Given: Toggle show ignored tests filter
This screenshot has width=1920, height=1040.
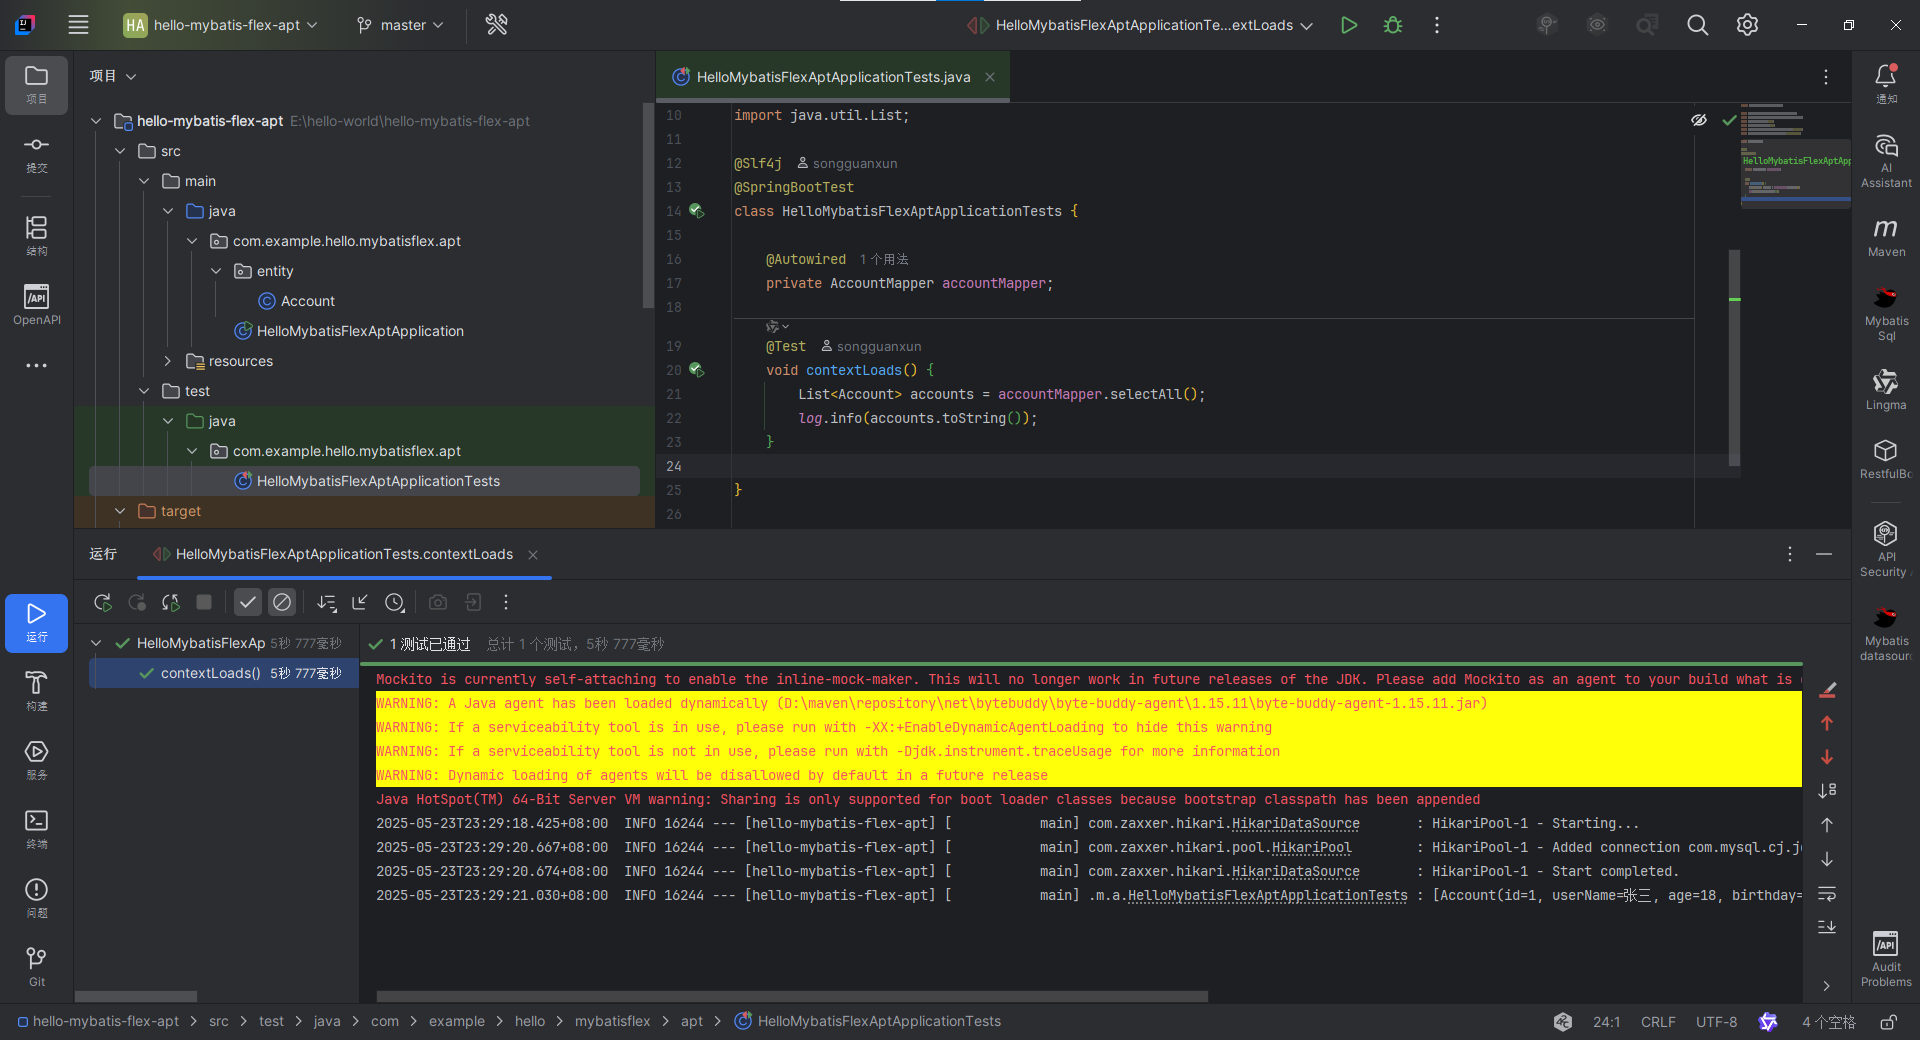Looking at the screenshot, I should point(282,602).
